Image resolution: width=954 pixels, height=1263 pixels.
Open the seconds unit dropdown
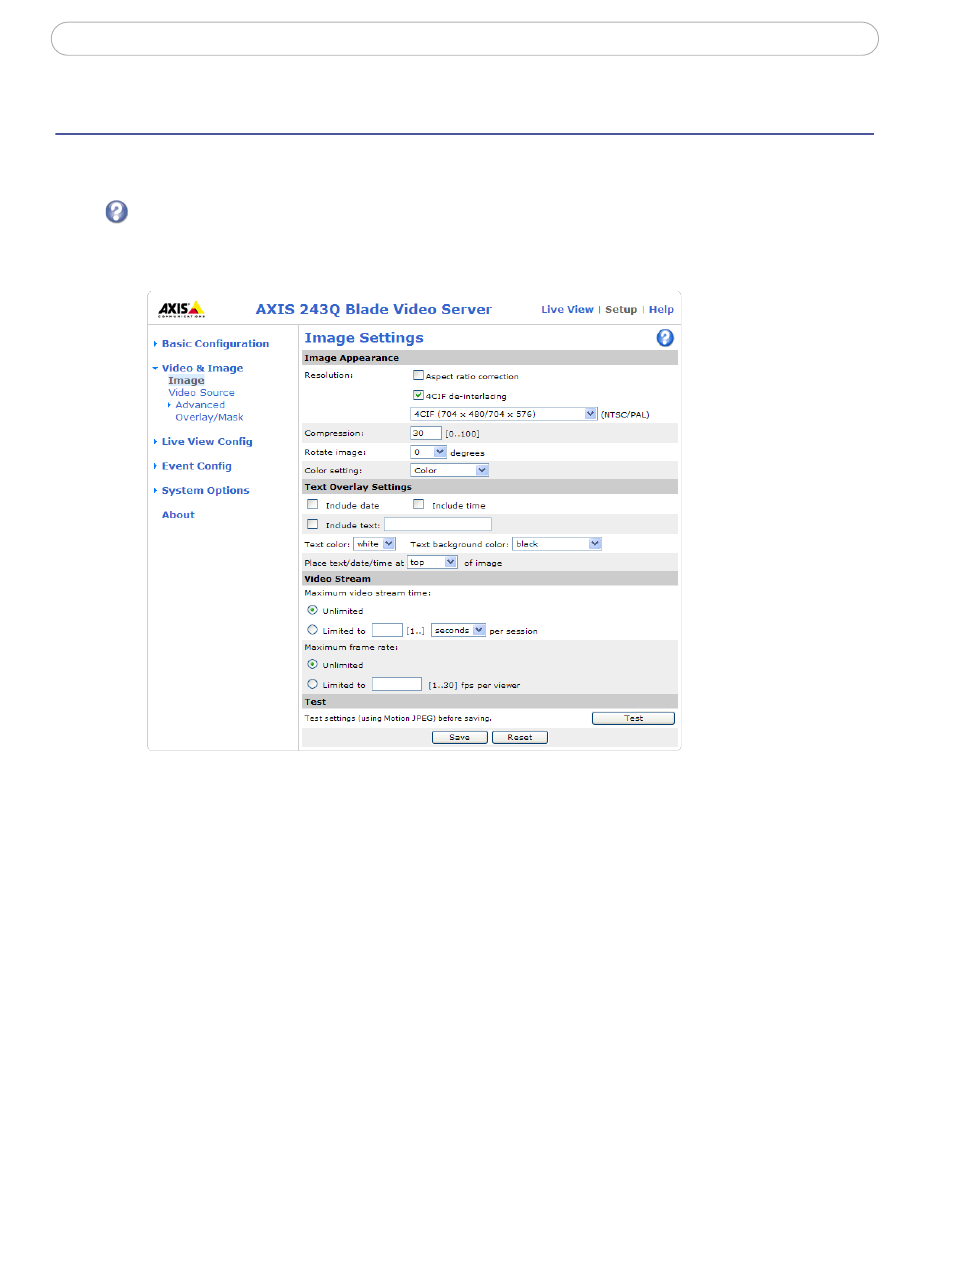point(459,630)
